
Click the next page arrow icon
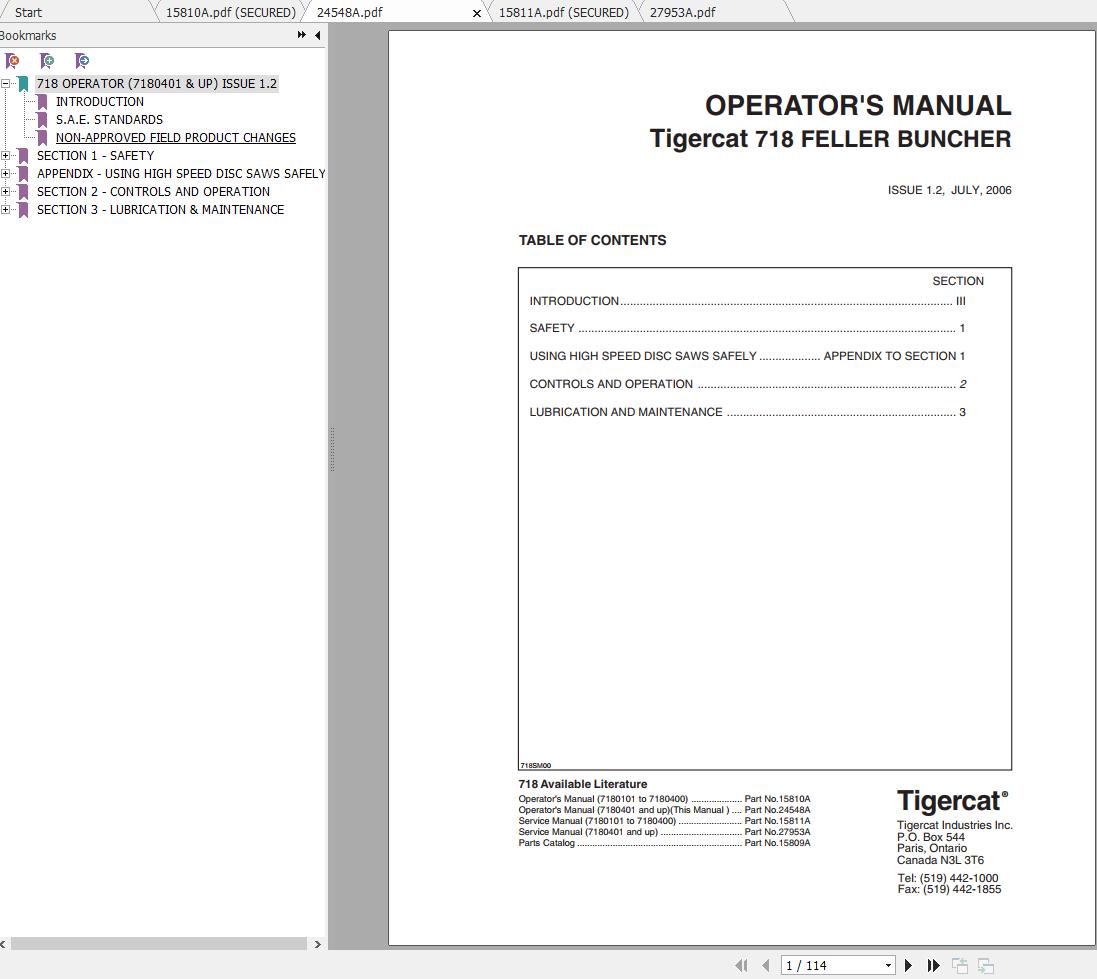908,964
